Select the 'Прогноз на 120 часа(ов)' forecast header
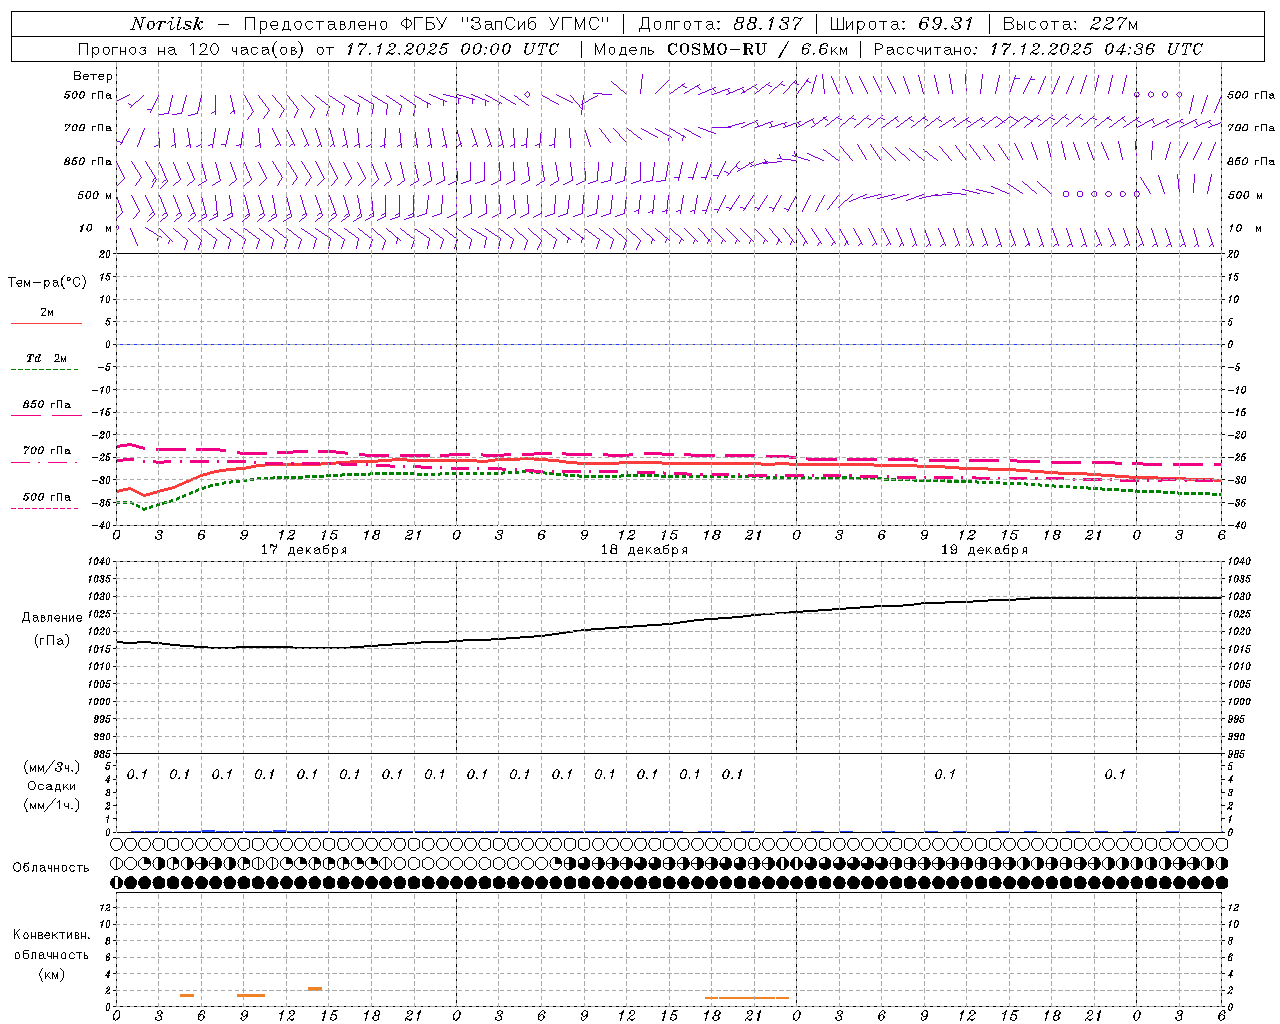The image size is (1280, 1024). (x=192, y=49)
